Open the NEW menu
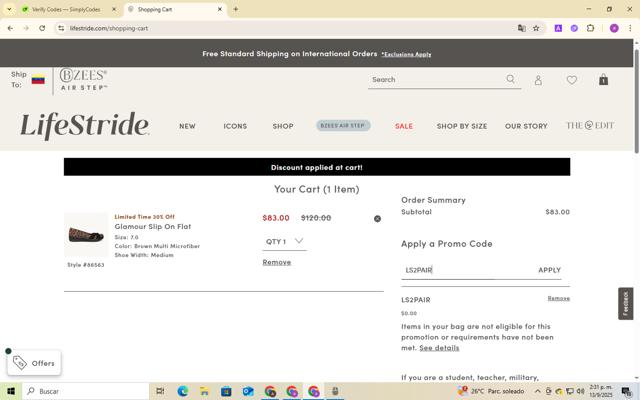The image size is (640, 400). [187, 126]
